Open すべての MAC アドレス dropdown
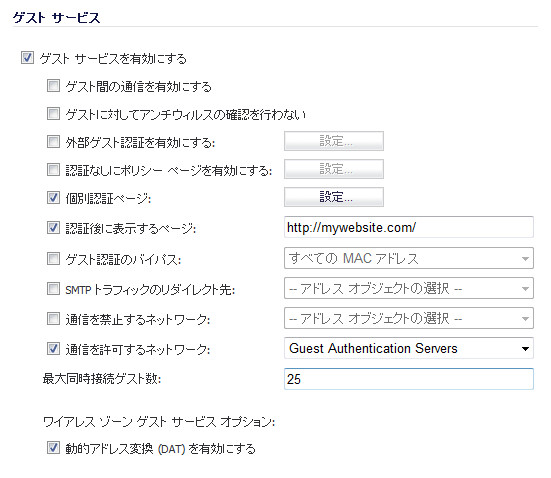The height and width of the screenshot is (478, 551). 409,258
